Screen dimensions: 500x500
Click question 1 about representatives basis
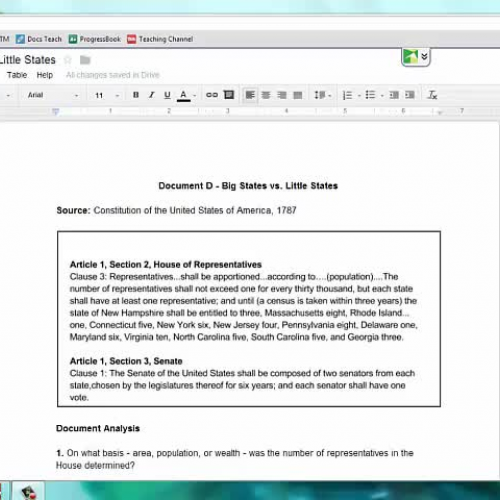[235, 459]
